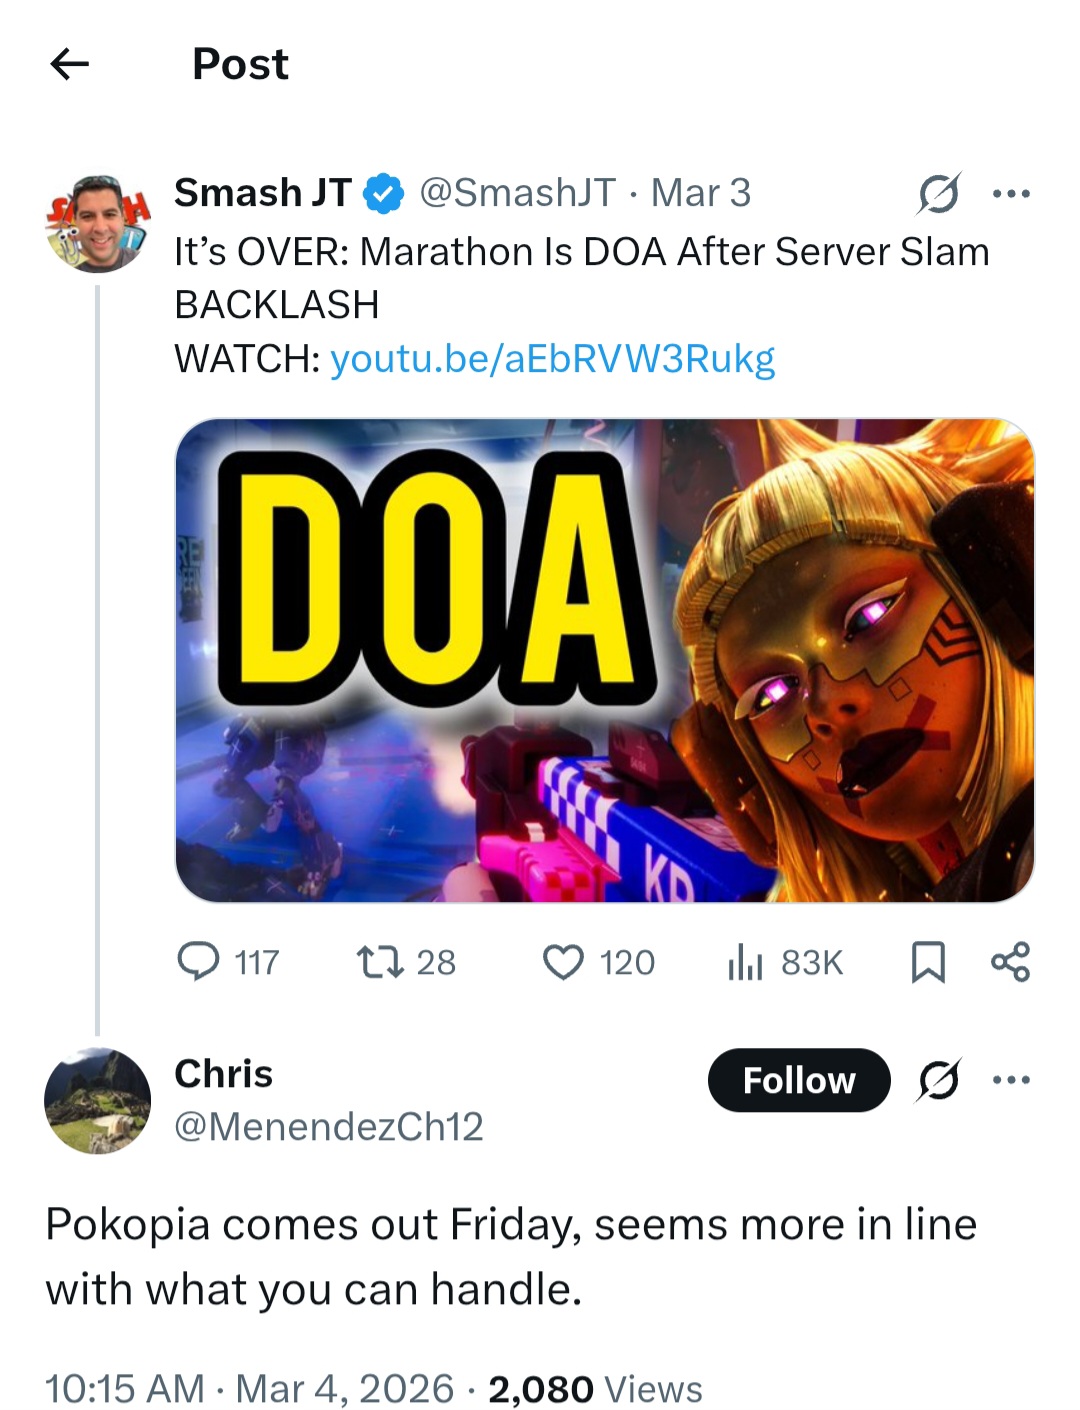Open more options for Smash JT's post

click(x=1011, y=193)
